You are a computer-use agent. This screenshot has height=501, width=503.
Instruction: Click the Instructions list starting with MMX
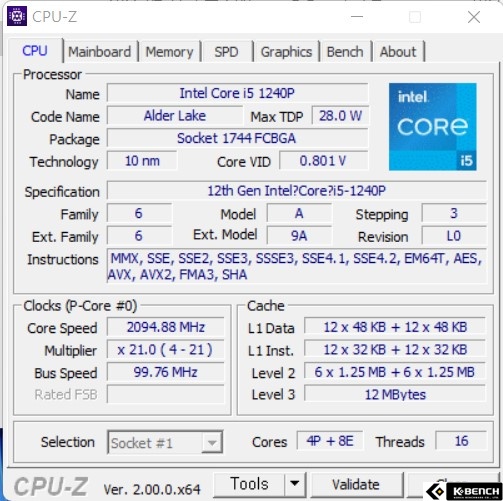pyautogui.click(x=297, y=266)
